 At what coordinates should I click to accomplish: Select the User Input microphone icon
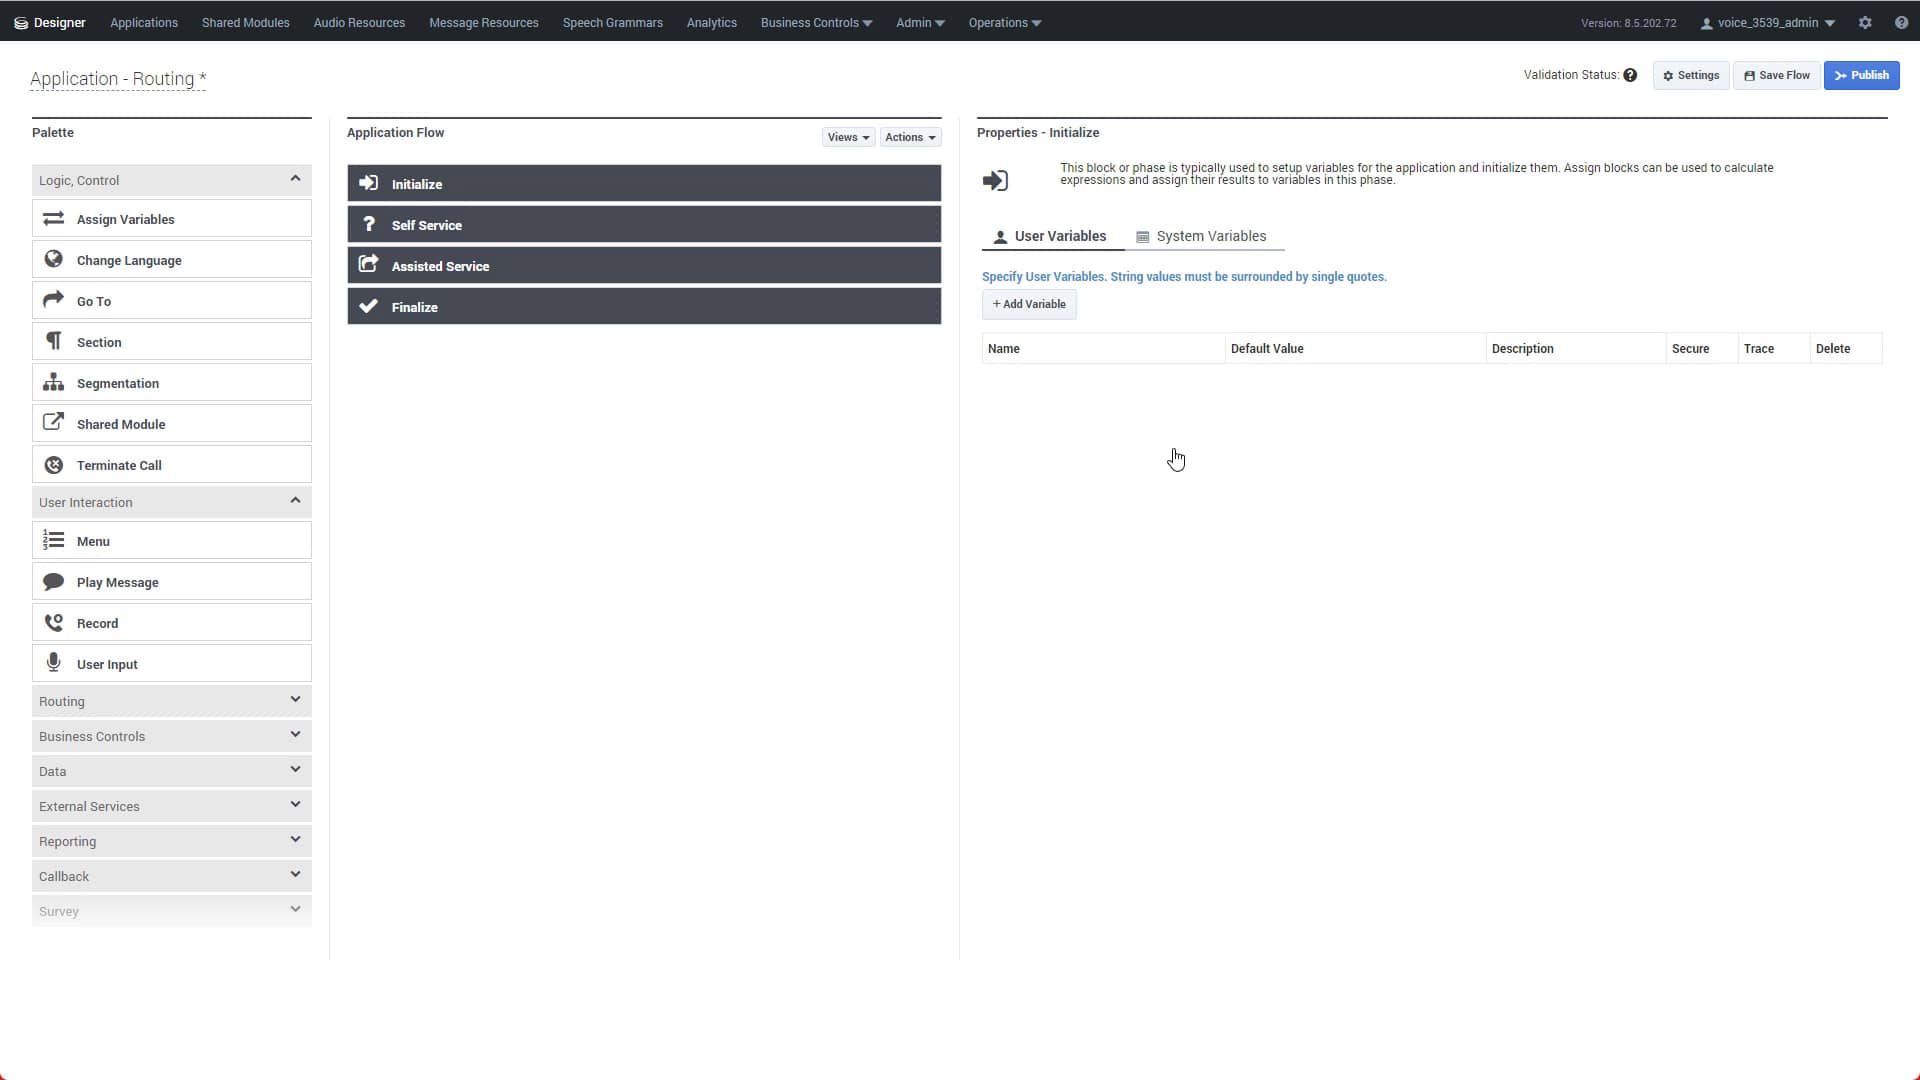(x=54, y=662)
